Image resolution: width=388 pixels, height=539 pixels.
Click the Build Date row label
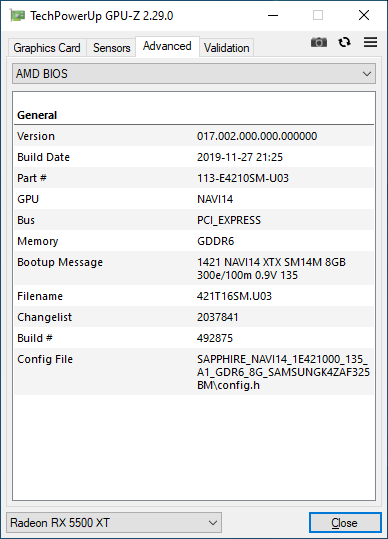(43, 157)
